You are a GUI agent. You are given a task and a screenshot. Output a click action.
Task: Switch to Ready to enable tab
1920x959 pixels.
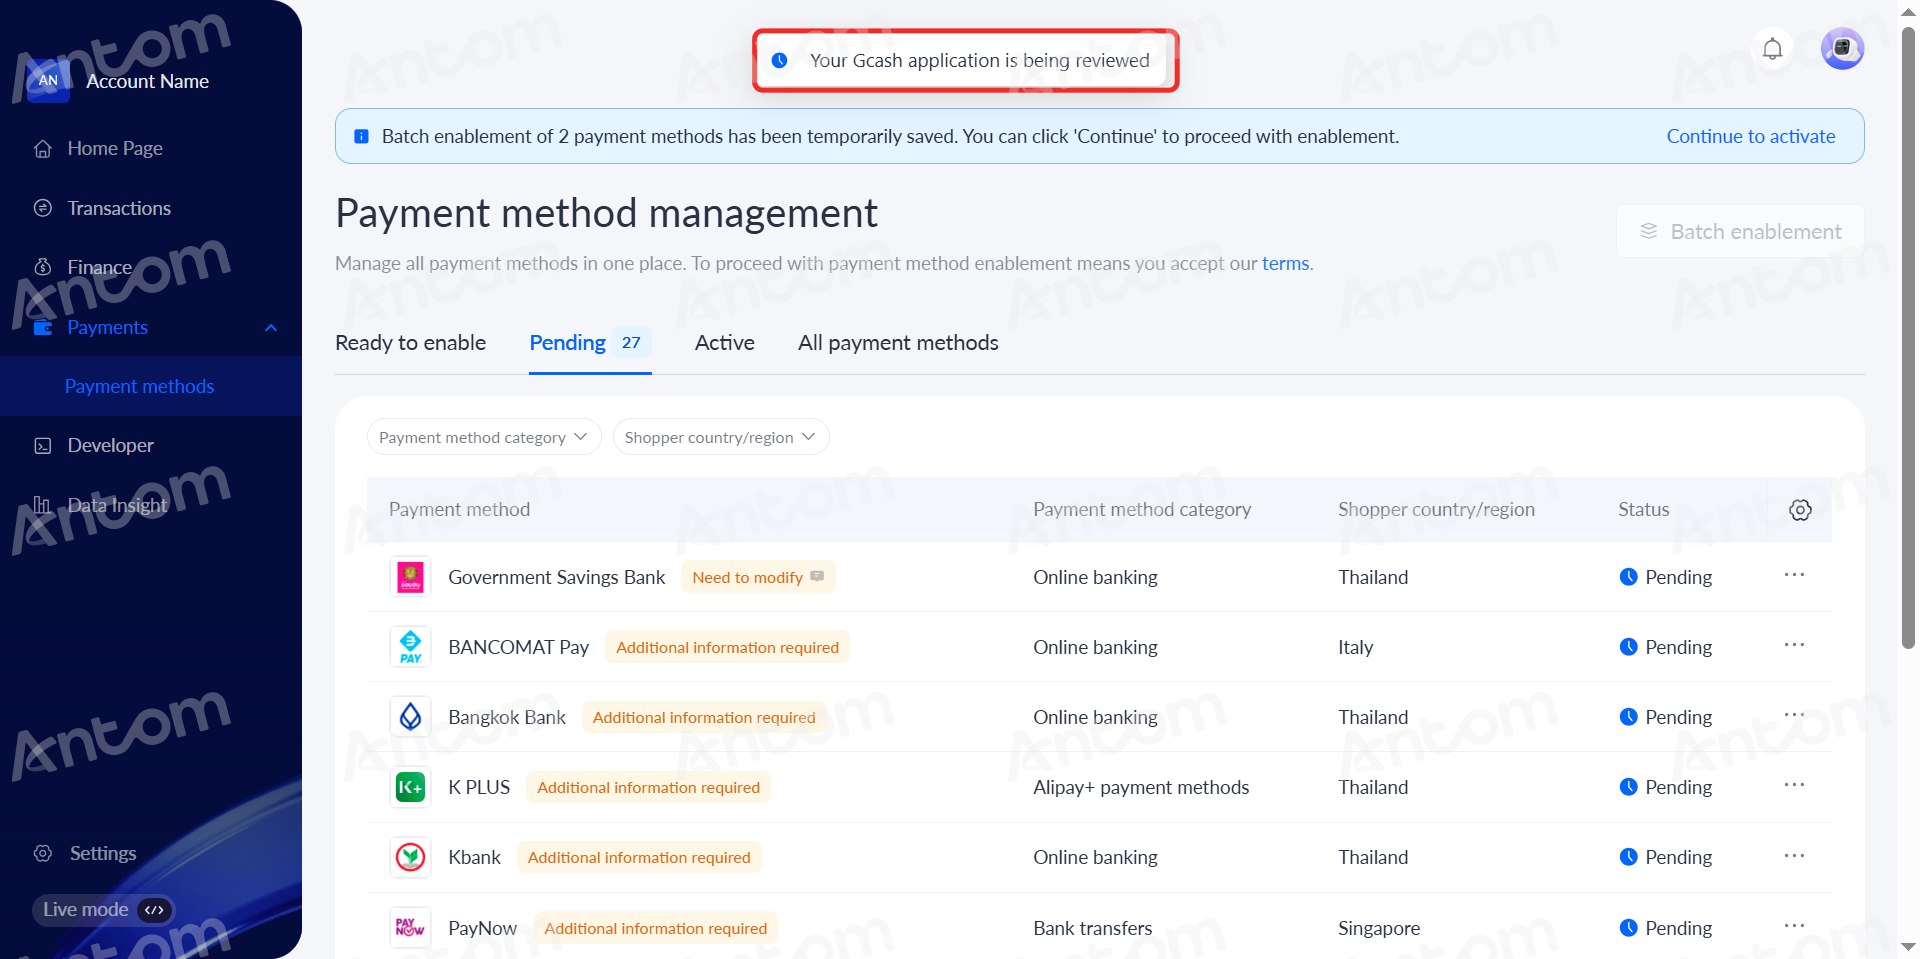(x=410, y=343)
